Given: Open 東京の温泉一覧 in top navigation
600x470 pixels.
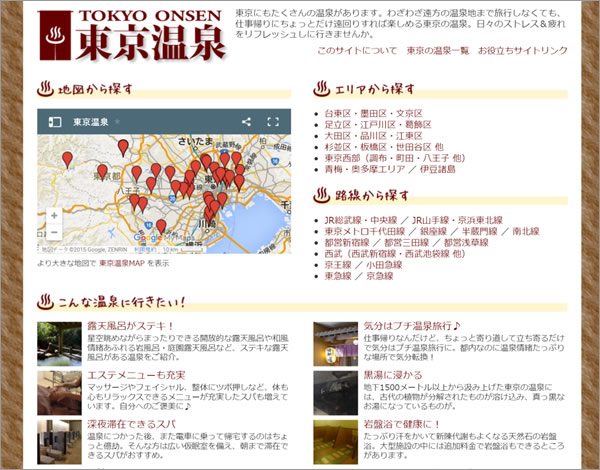Looking at the screenshot, I should pyautogui.click(x=437, y=50).
